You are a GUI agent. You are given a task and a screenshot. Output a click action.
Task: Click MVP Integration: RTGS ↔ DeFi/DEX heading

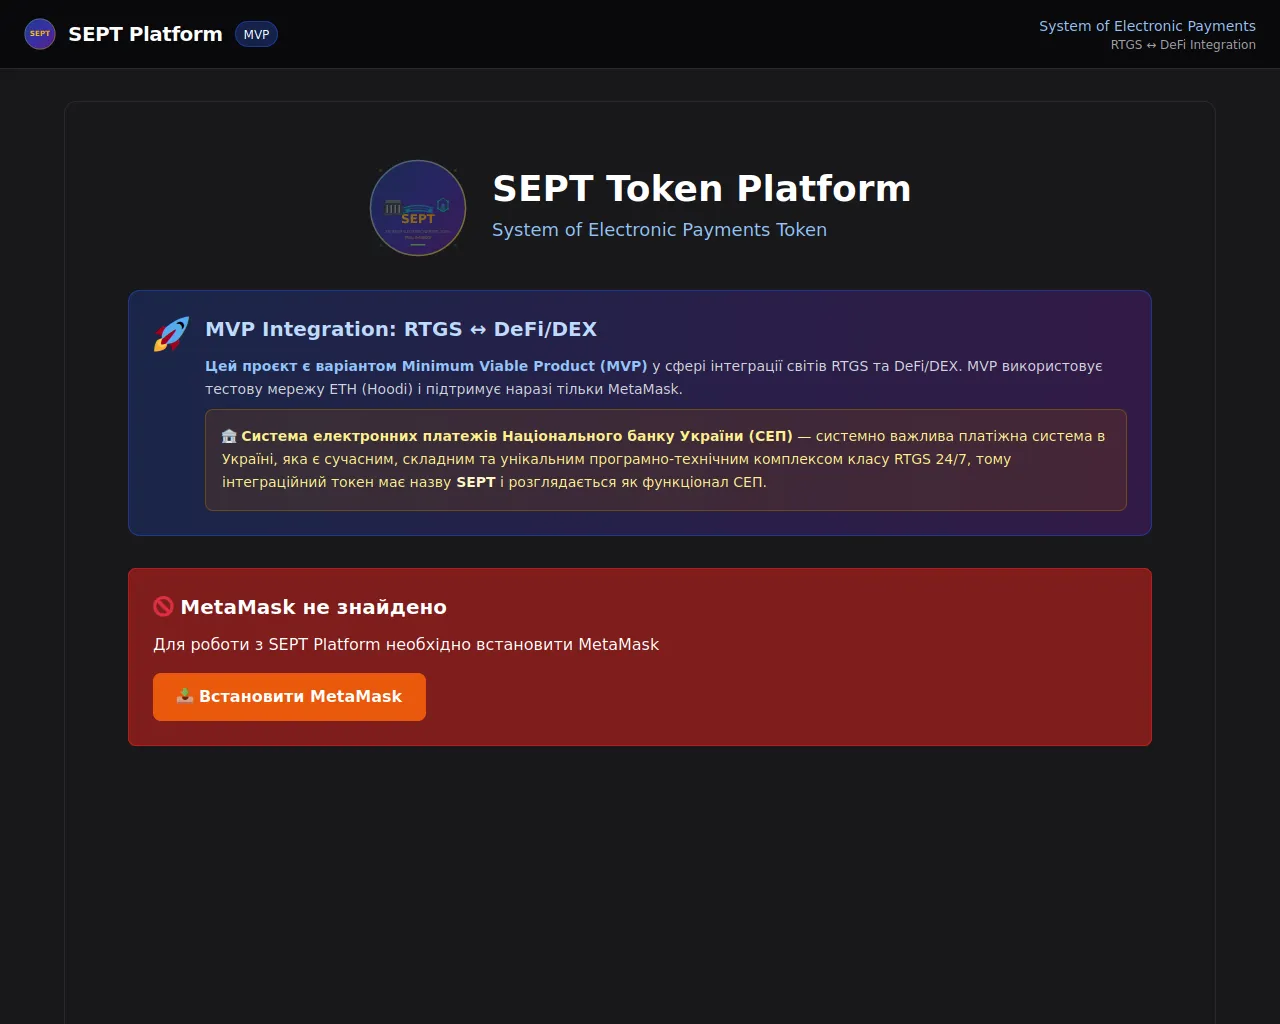(401, 329)
